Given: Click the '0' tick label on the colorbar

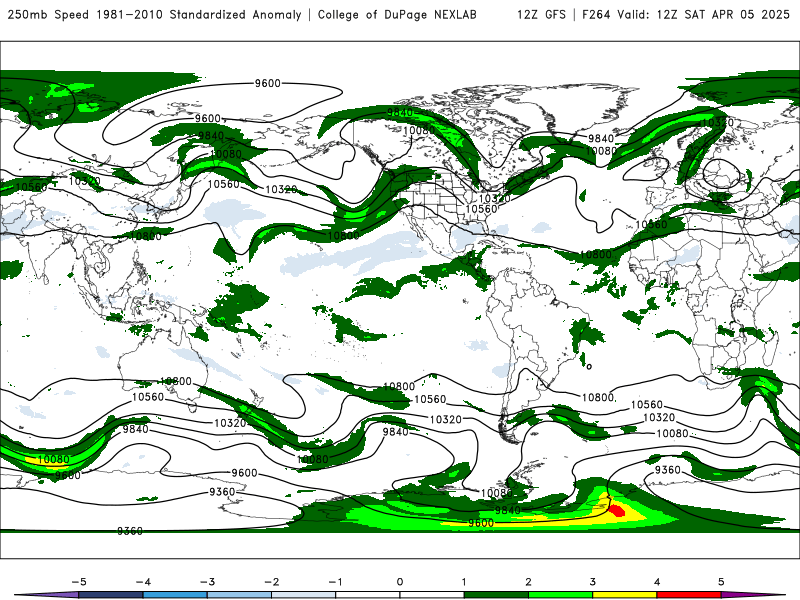Looking at the screenshot, I should click(399, 582).
